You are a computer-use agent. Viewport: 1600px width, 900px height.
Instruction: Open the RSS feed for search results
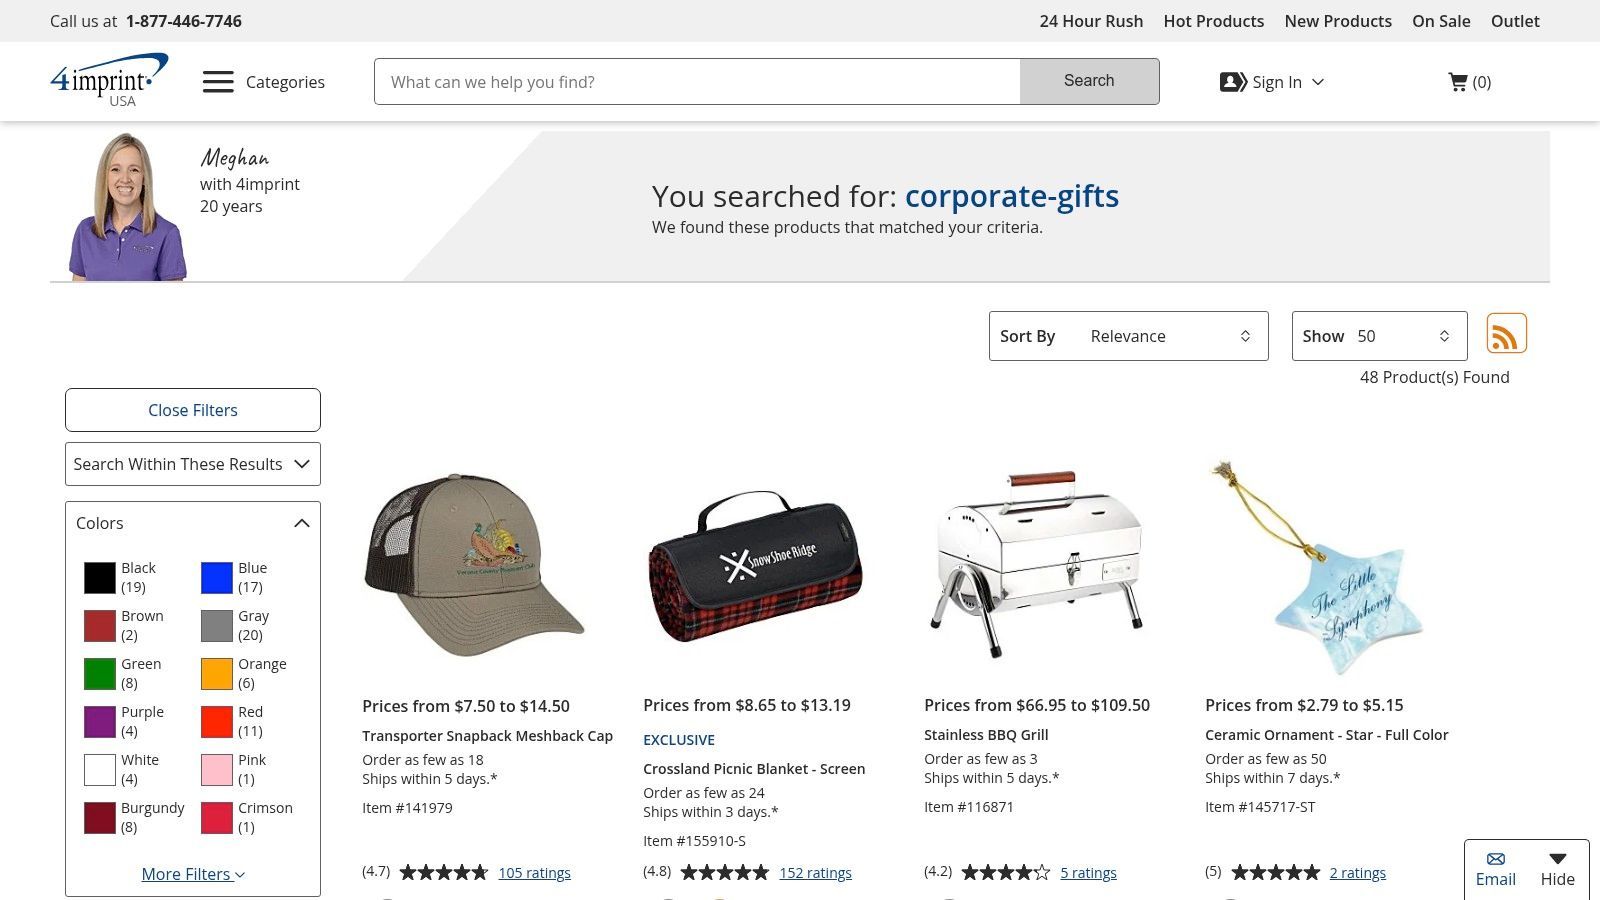tap(1506, 333)
